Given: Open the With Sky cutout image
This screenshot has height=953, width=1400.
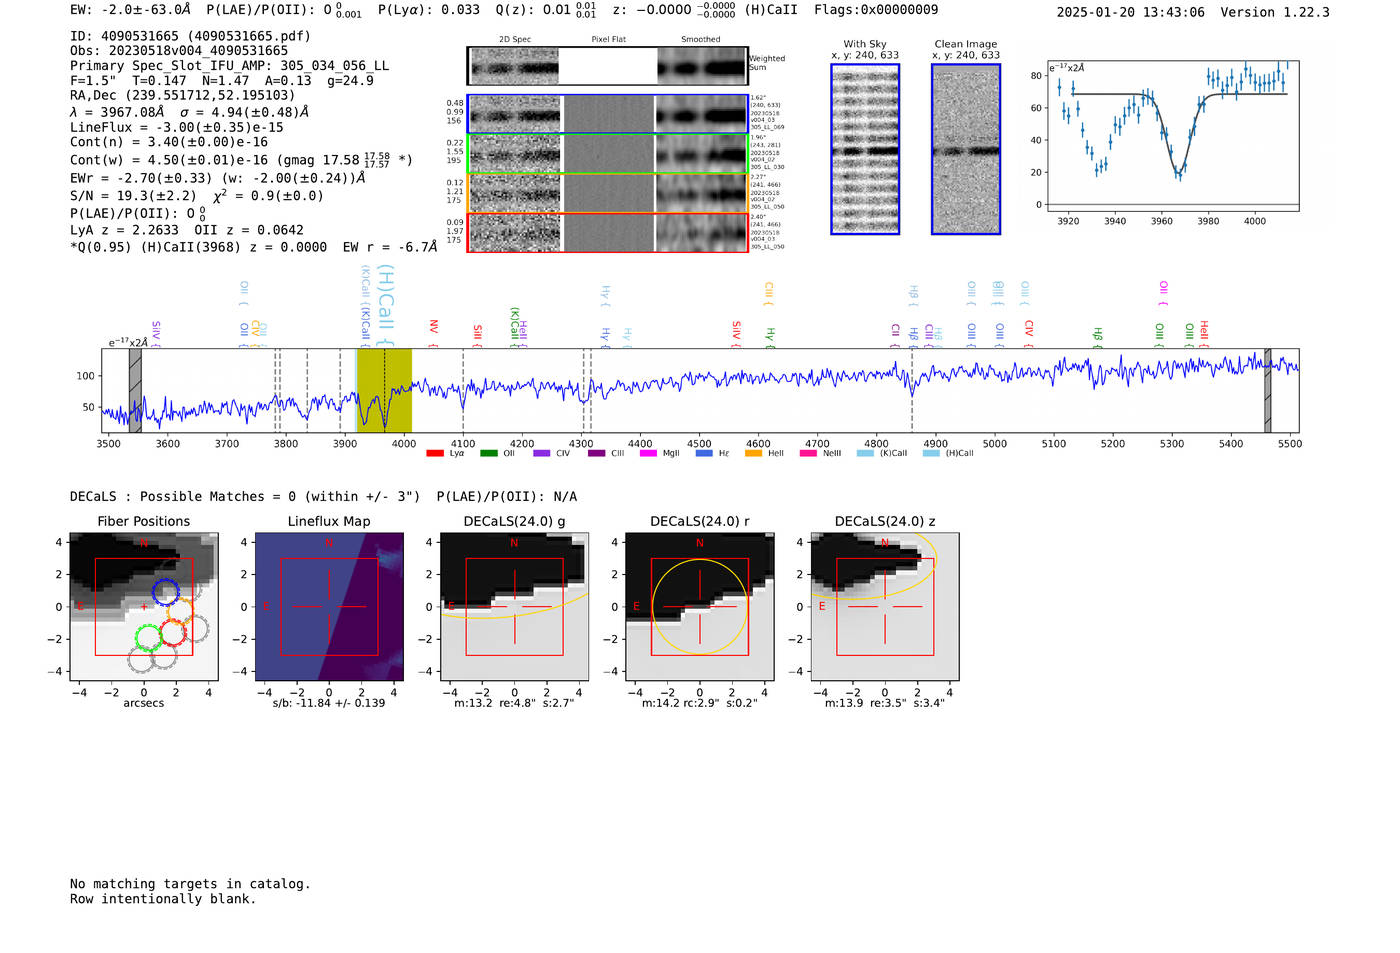Looking at the screenshot, I should 865,149.
